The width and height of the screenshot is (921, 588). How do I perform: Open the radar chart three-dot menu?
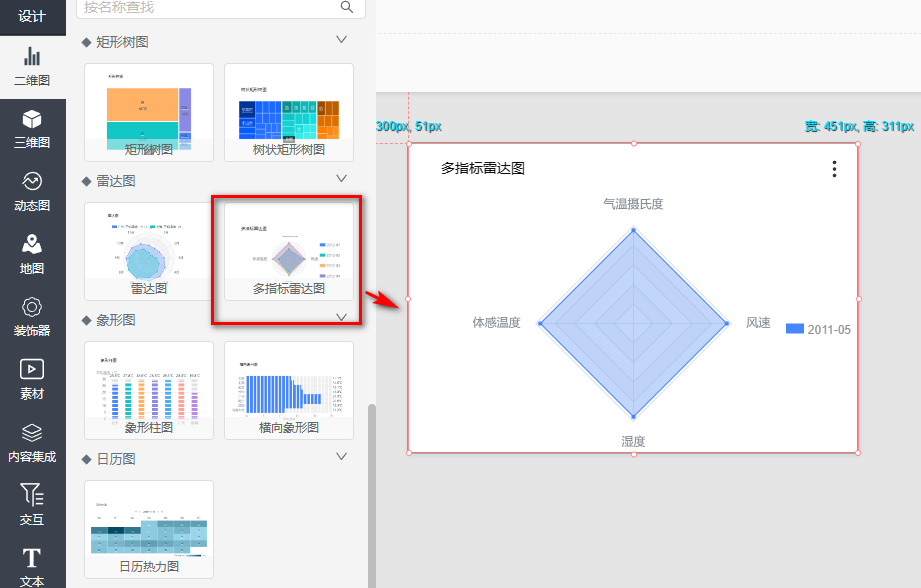tap(834, 169)
